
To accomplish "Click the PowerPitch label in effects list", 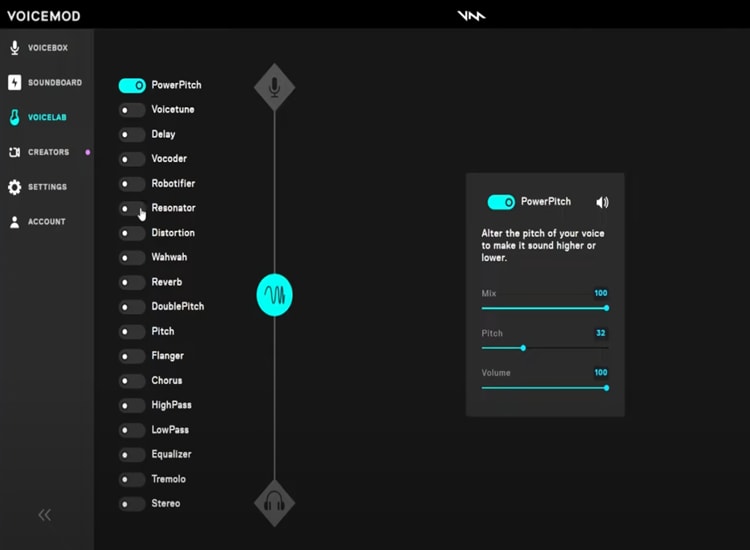I will point(176,85).
